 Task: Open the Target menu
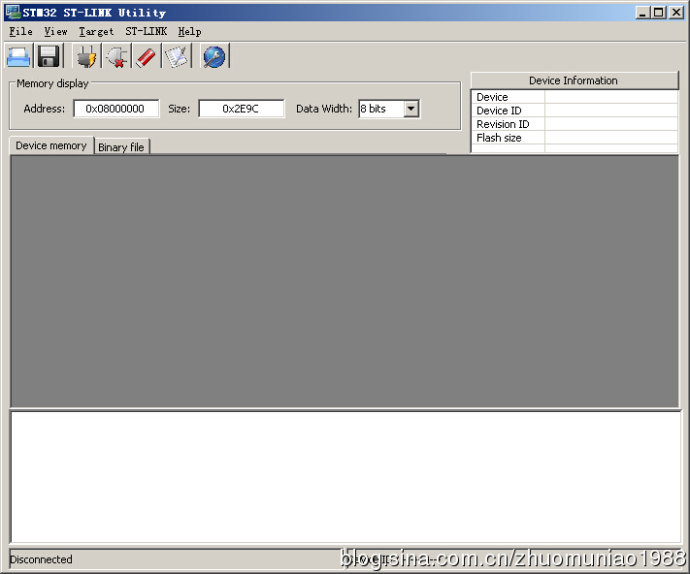tap(97, 32)
